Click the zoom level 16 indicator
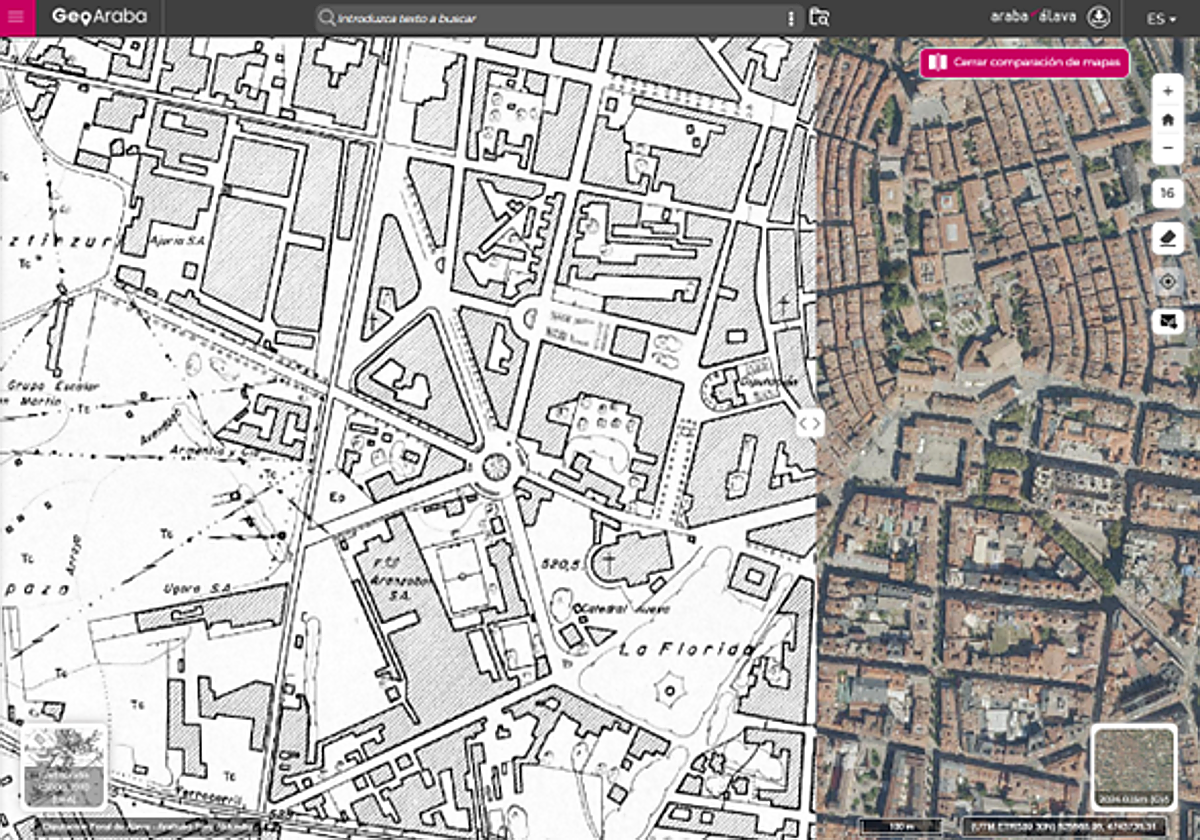1200x840 pixels. tap(1167, 192)
